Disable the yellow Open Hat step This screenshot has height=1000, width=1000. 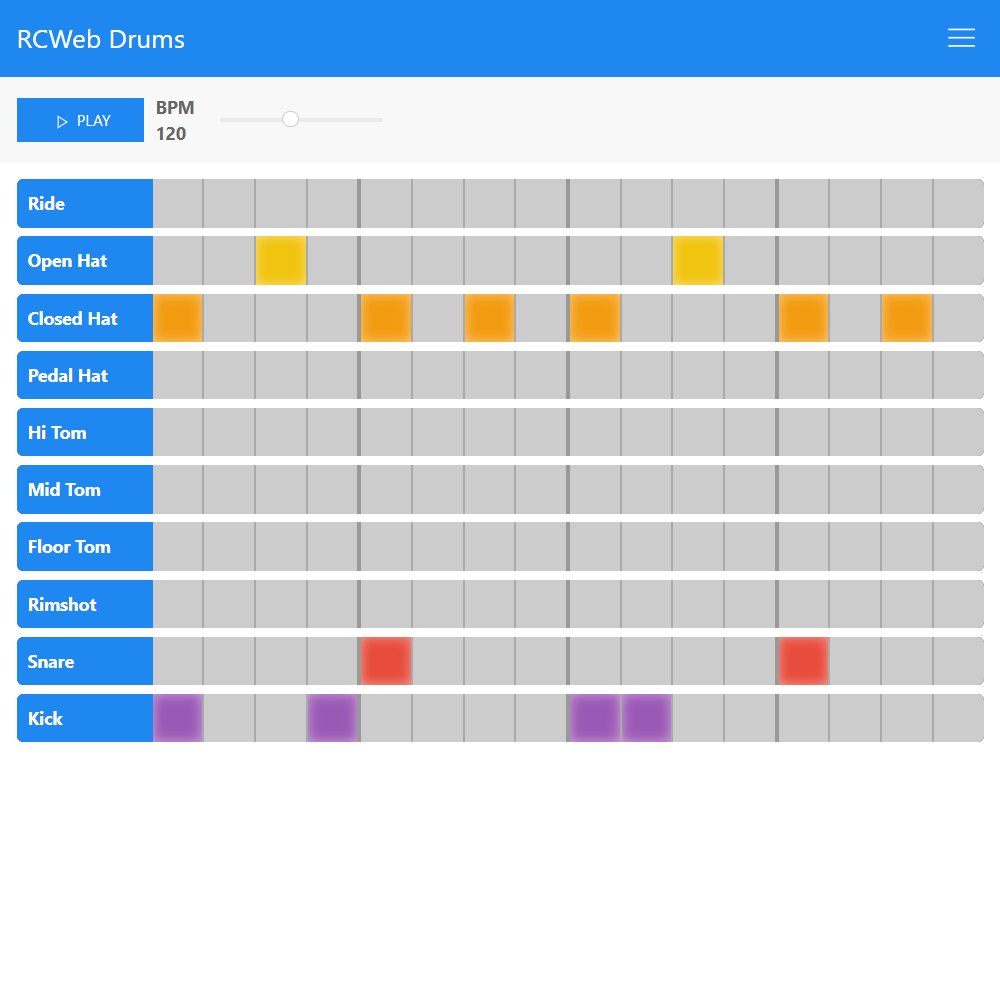pyautogui.click(x=281, y=260)
